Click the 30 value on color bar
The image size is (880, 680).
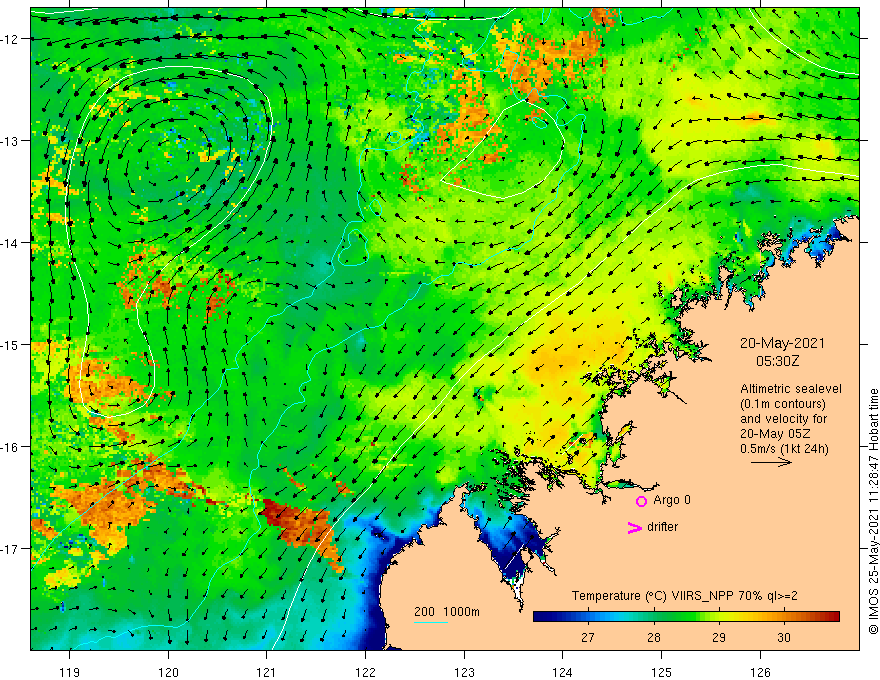click(x=783, y=637)
